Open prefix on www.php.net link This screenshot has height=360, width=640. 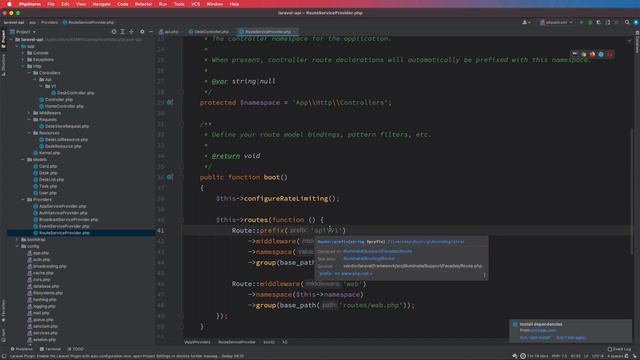point(346,274)
